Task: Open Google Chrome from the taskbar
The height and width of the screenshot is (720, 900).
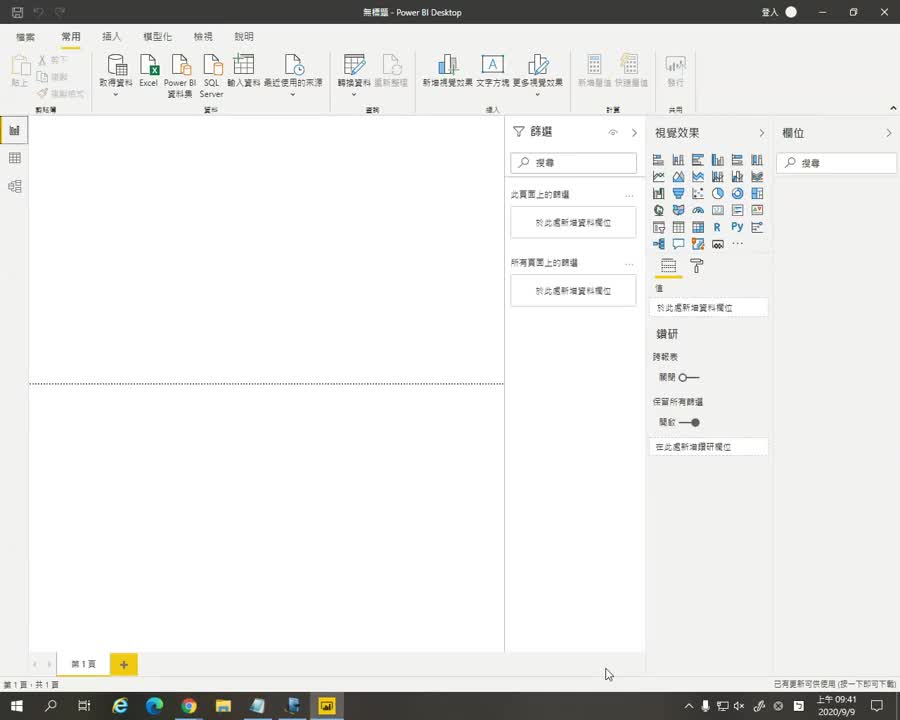Action: [x=189, y=706]
